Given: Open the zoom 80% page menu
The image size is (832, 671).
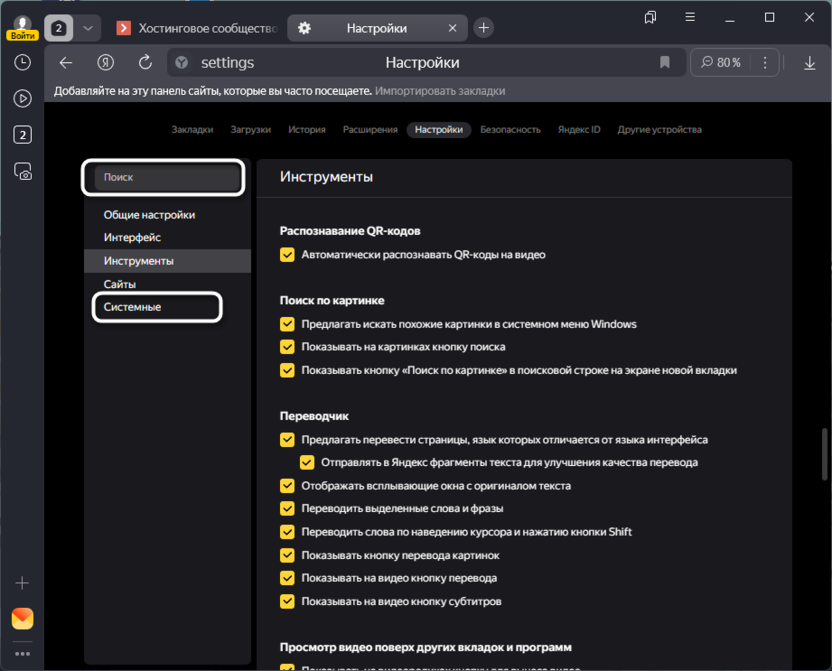Looking at the screenshot, I should click(x=721, y=63).
